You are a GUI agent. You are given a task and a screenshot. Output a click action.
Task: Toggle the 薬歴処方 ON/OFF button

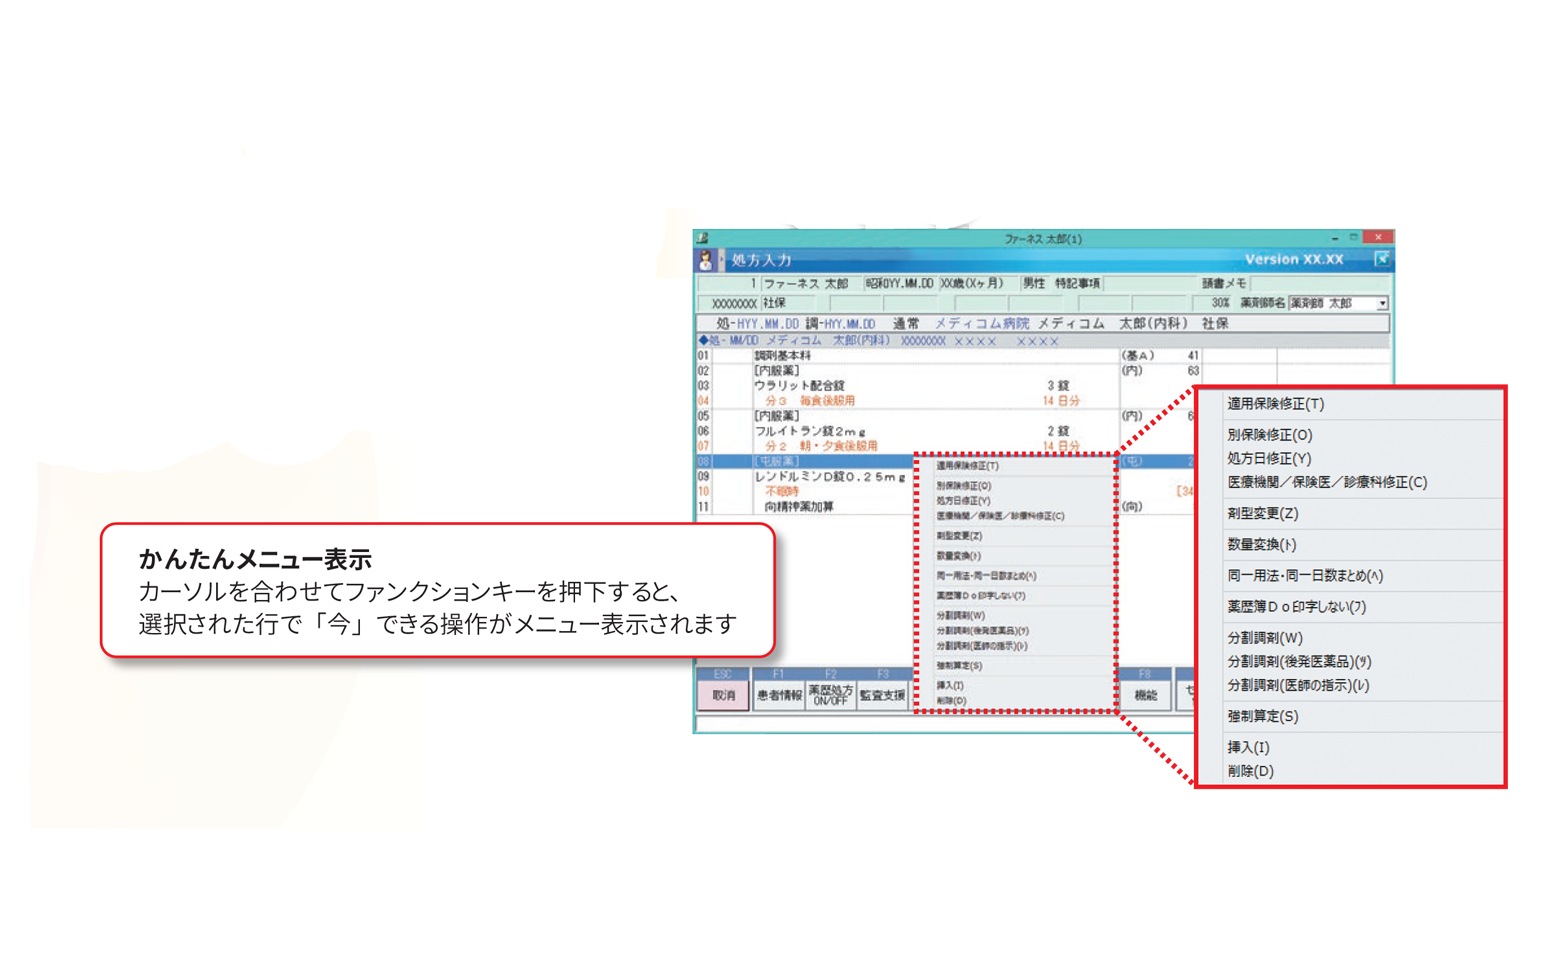coord(830,695)
